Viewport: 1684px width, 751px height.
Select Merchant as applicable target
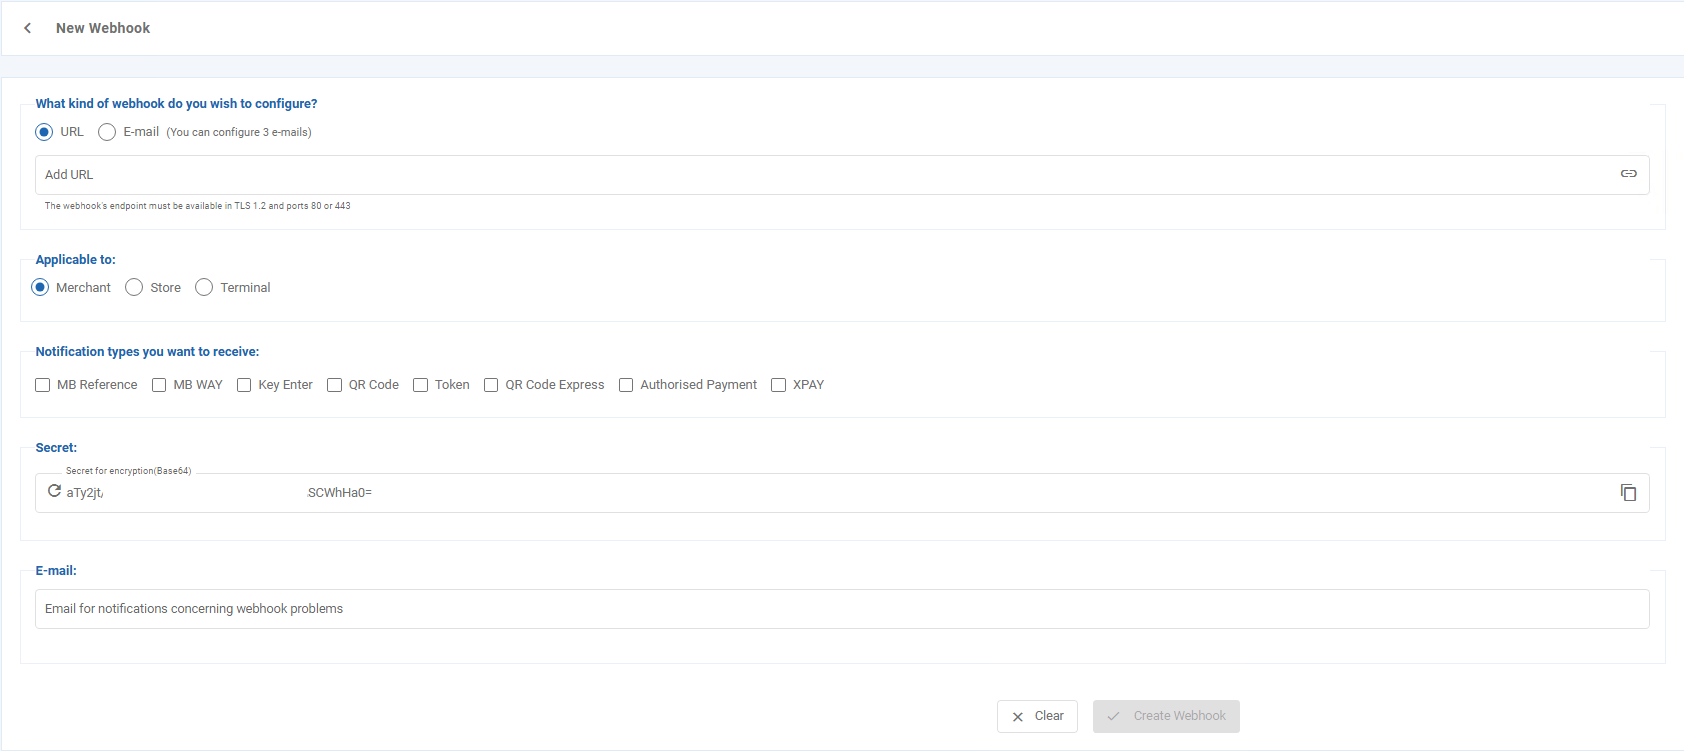(40, 288)
